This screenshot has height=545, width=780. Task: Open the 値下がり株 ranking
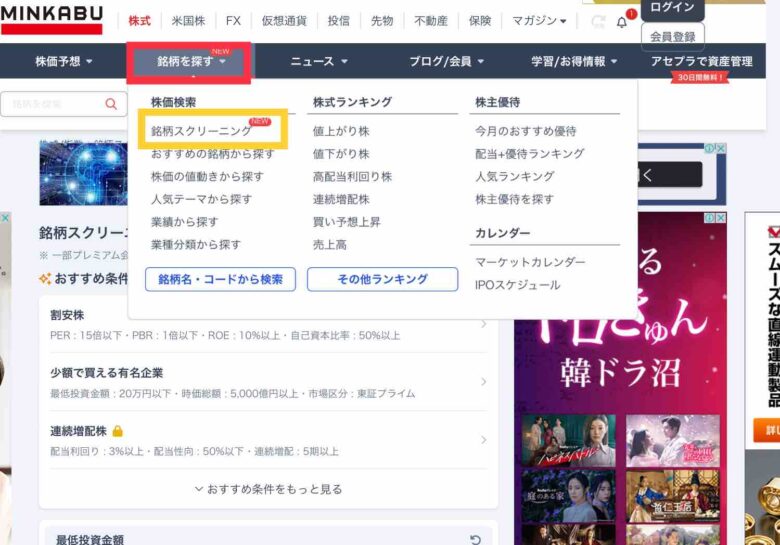click(x=341, y=154)
